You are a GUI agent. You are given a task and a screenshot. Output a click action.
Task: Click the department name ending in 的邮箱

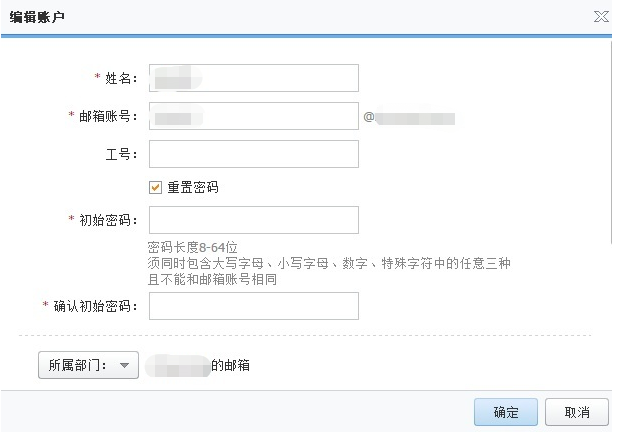199,366
